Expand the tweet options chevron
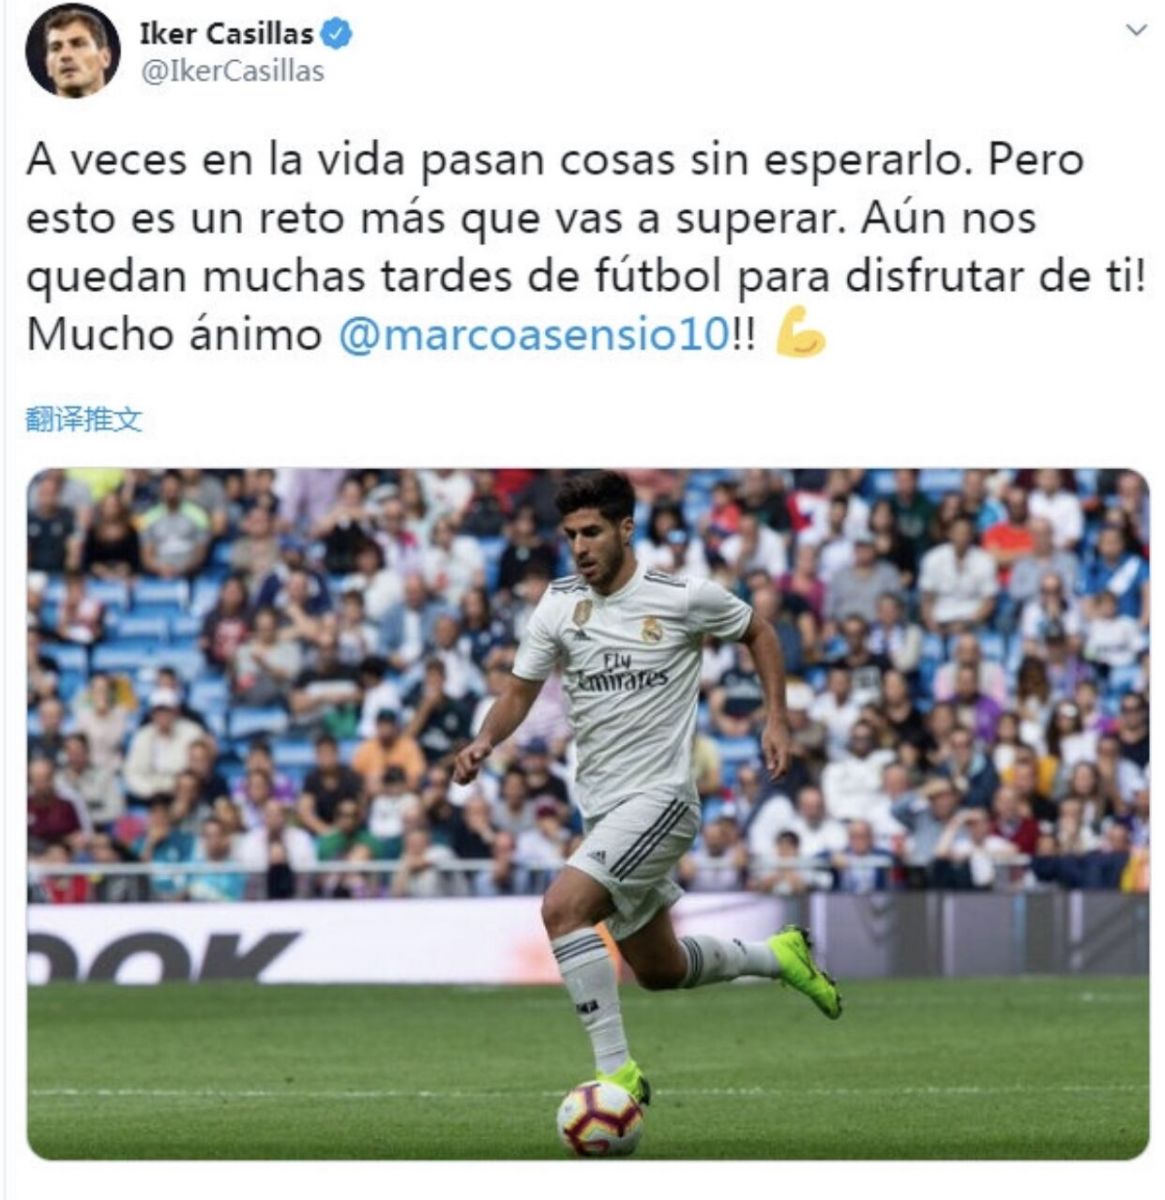Screen dimensions: 1165x1200 pyautogui.click(x=1136, y=30)
